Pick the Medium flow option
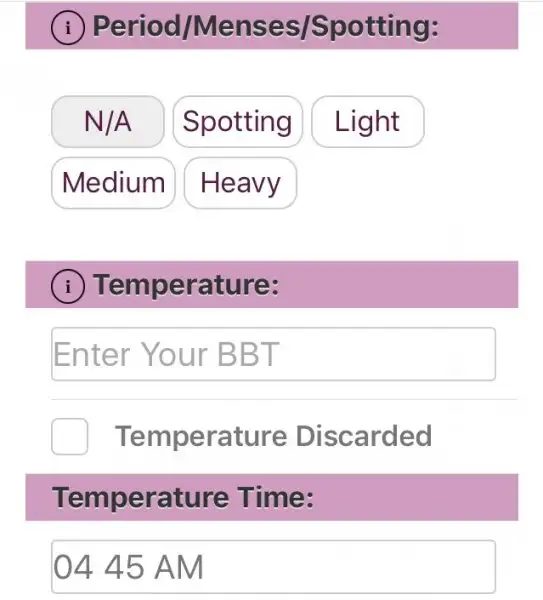The width and height of the screenshot is (543, 600). pyautogui.click(x=113, y=183)
